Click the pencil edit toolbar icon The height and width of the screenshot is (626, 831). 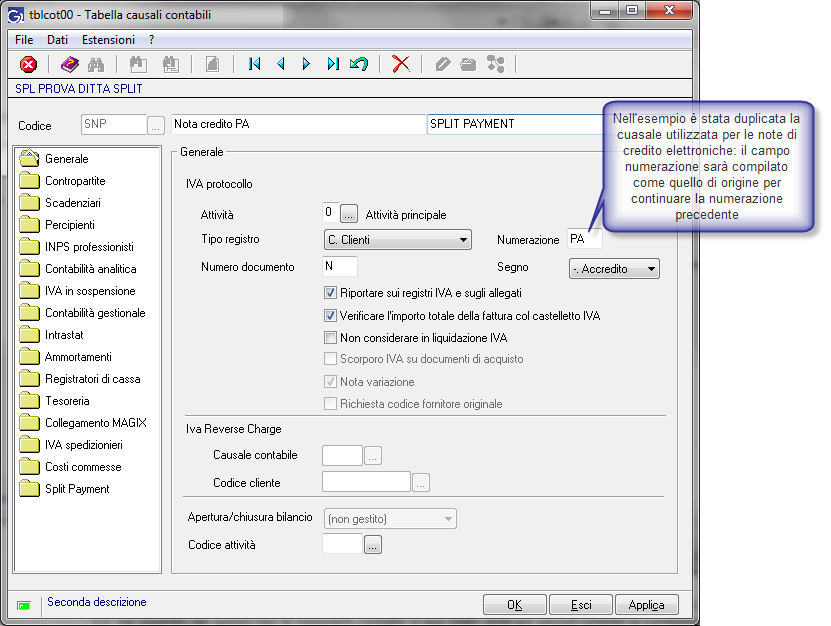point(443,65)
